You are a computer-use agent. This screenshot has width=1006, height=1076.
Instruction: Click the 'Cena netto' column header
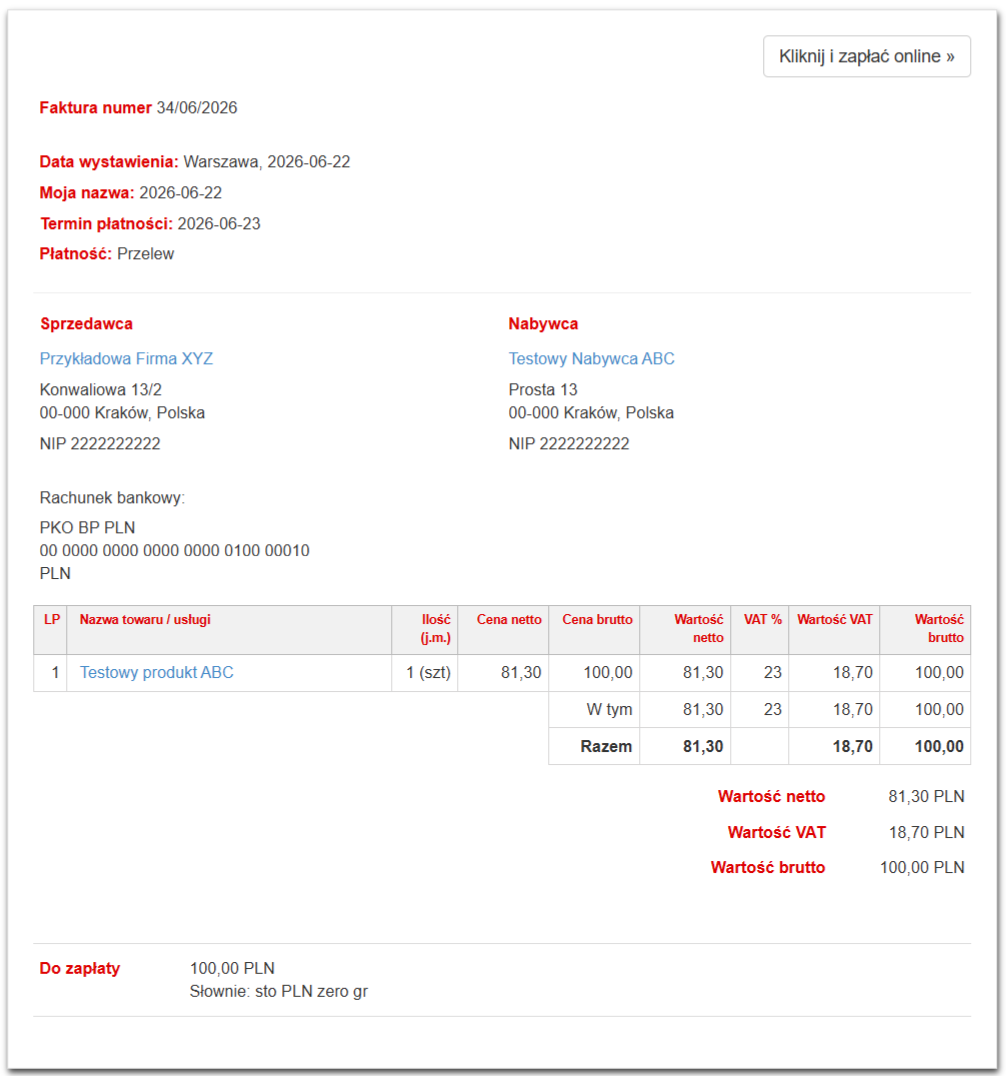[509, 620]
